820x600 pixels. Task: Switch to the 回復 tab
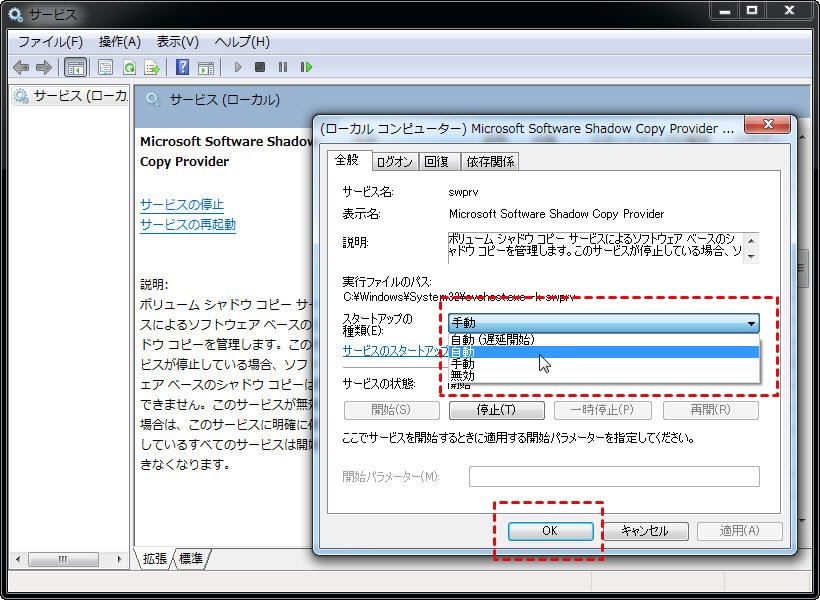[437, 161]
